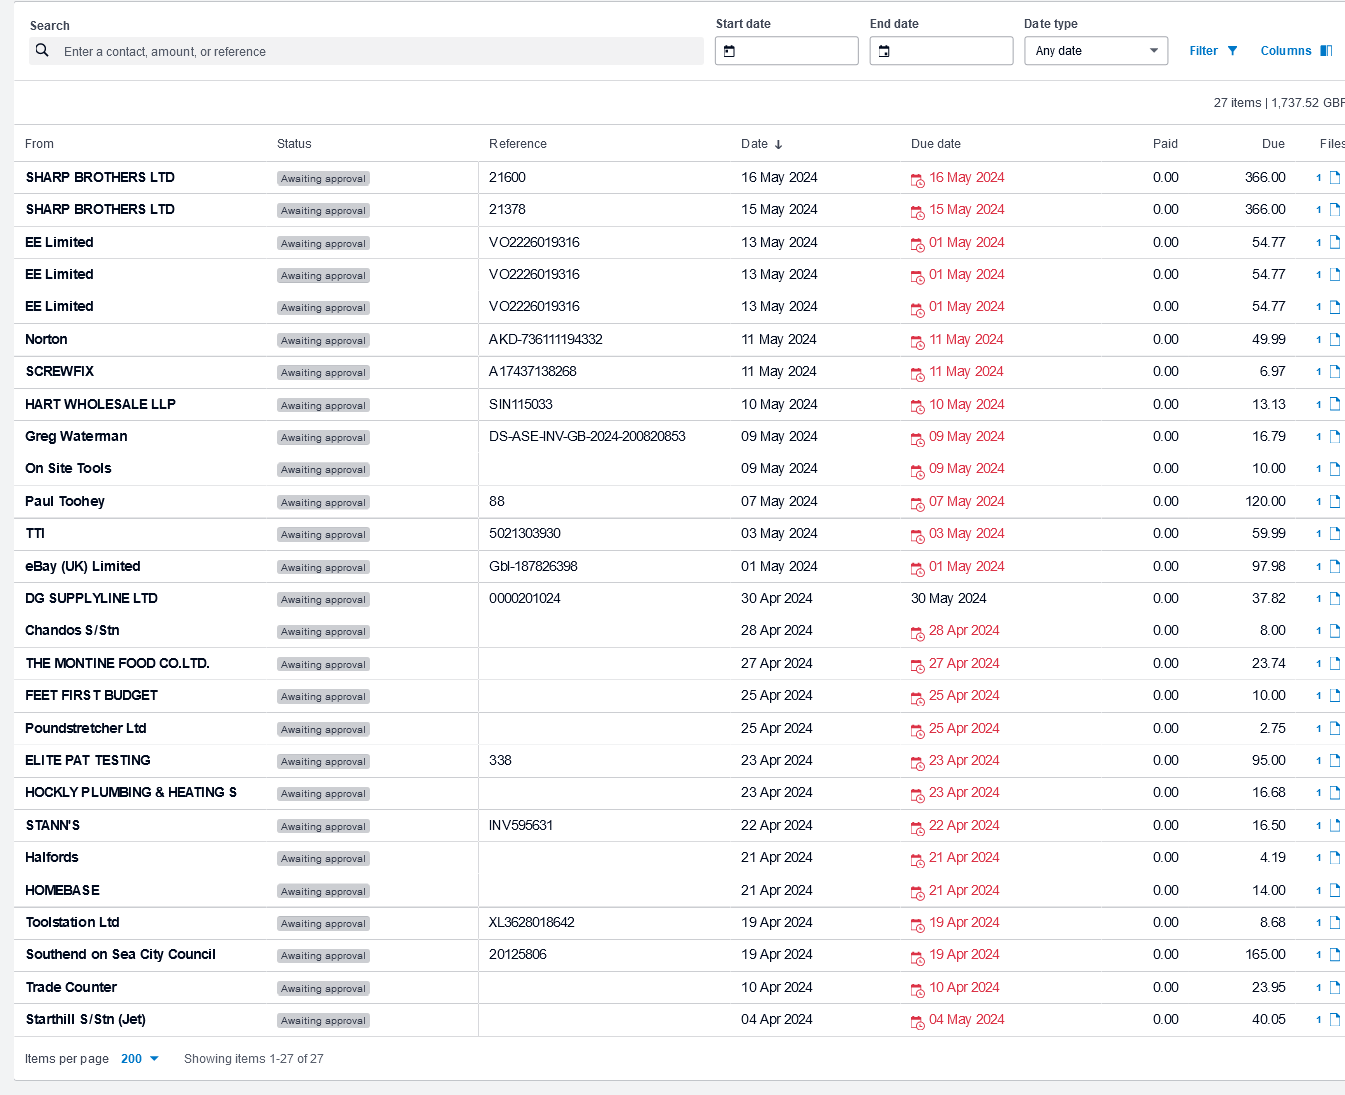This screenshot has height=1095, width=1345.
Task: Open file icon for ELITE PAT TESTING
Action: [1334, 761]
